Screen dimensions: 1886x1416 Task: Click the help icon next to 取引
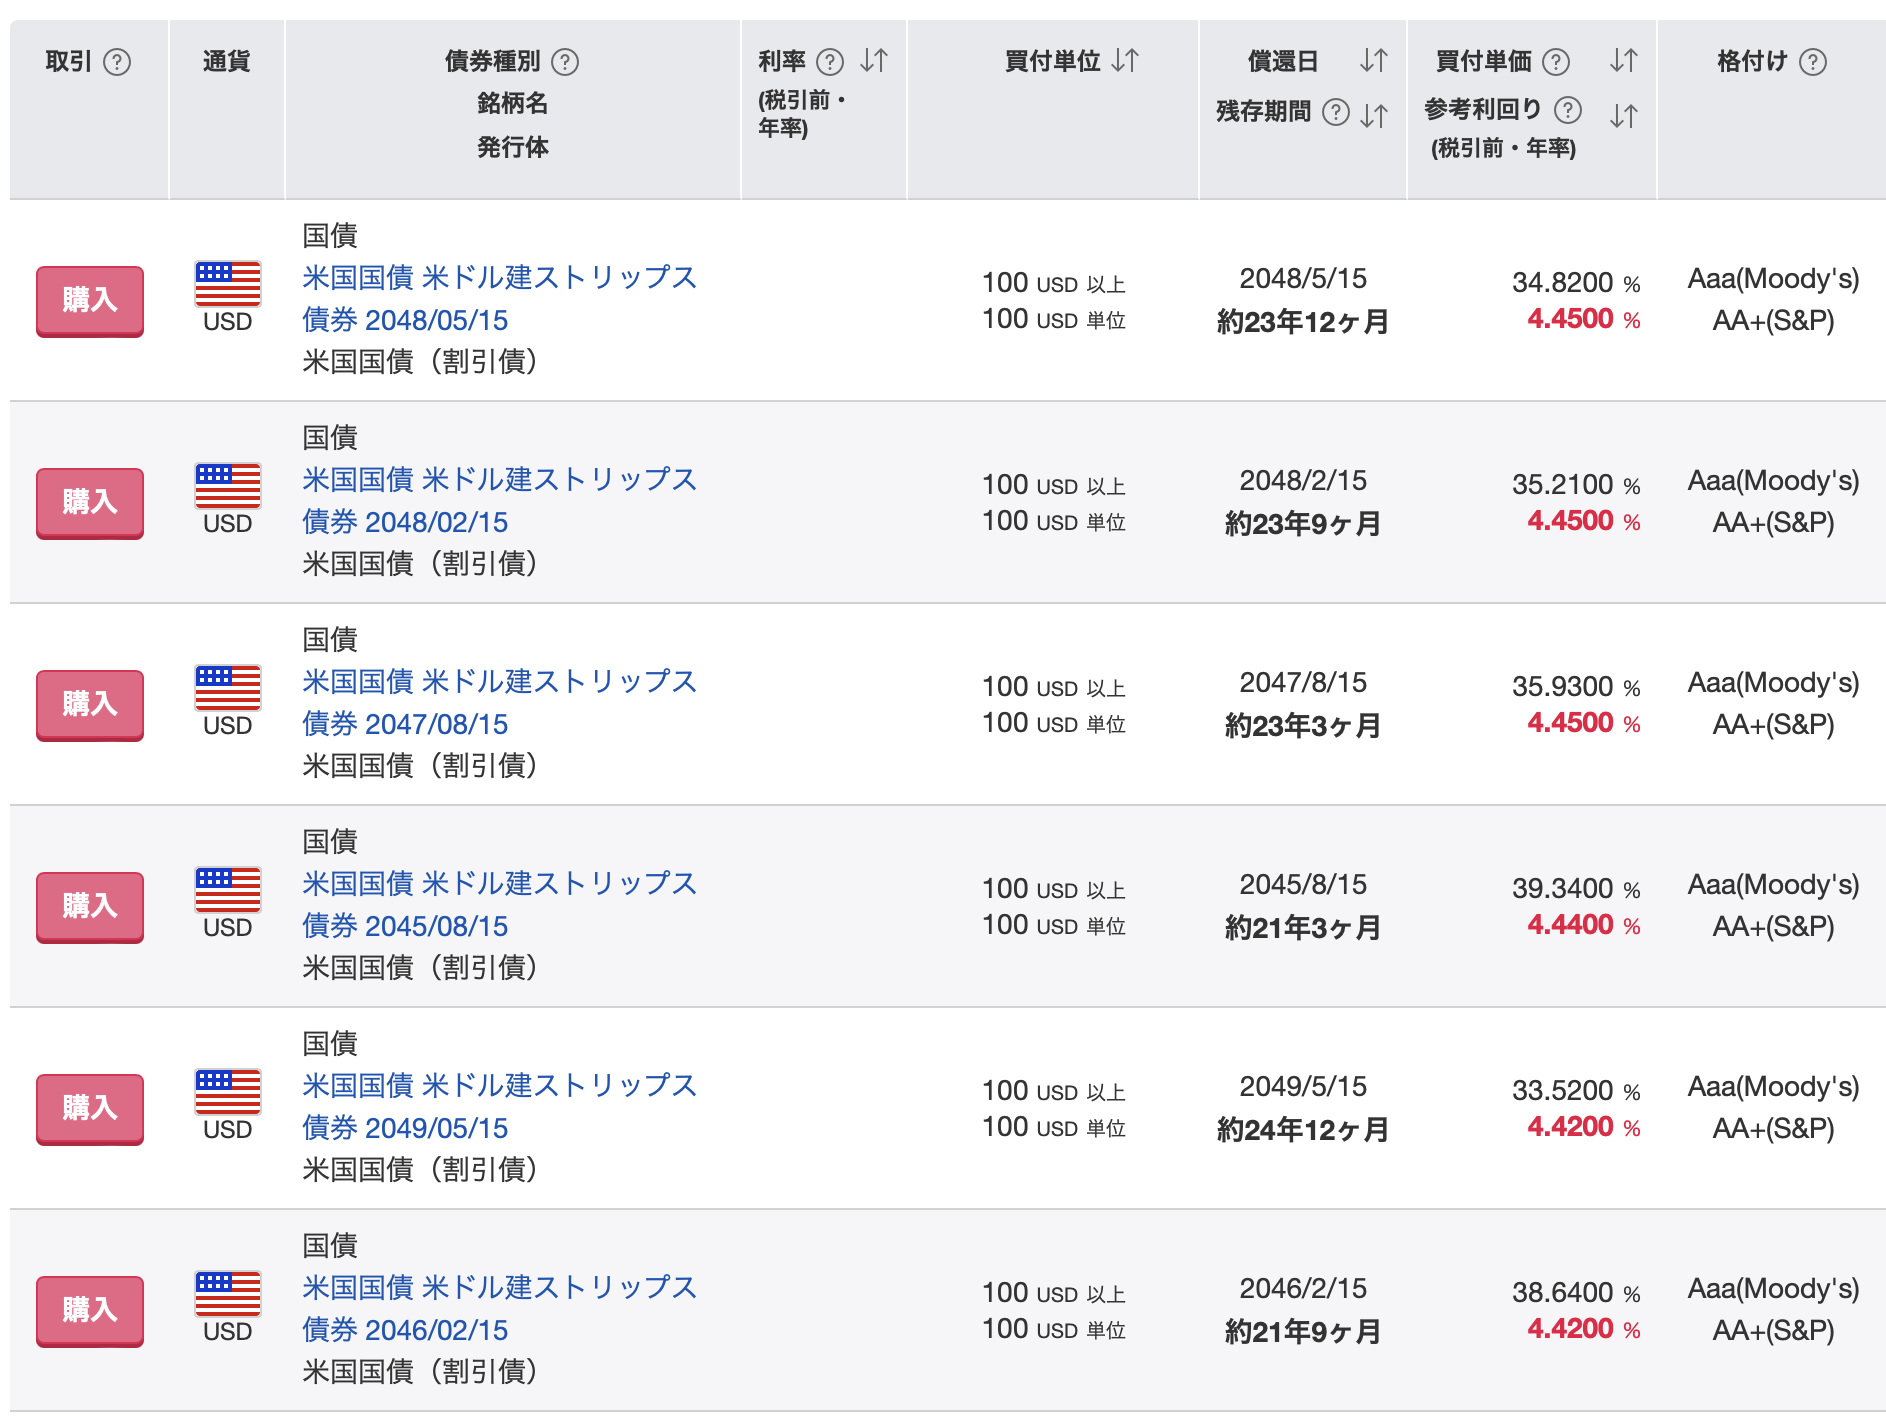[117, 62]
